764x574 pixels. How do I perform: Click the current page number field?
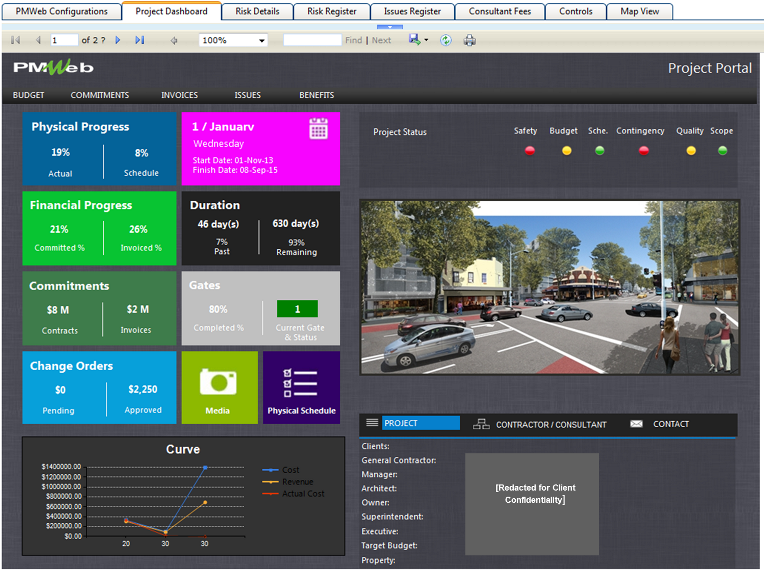pos(64,40)
